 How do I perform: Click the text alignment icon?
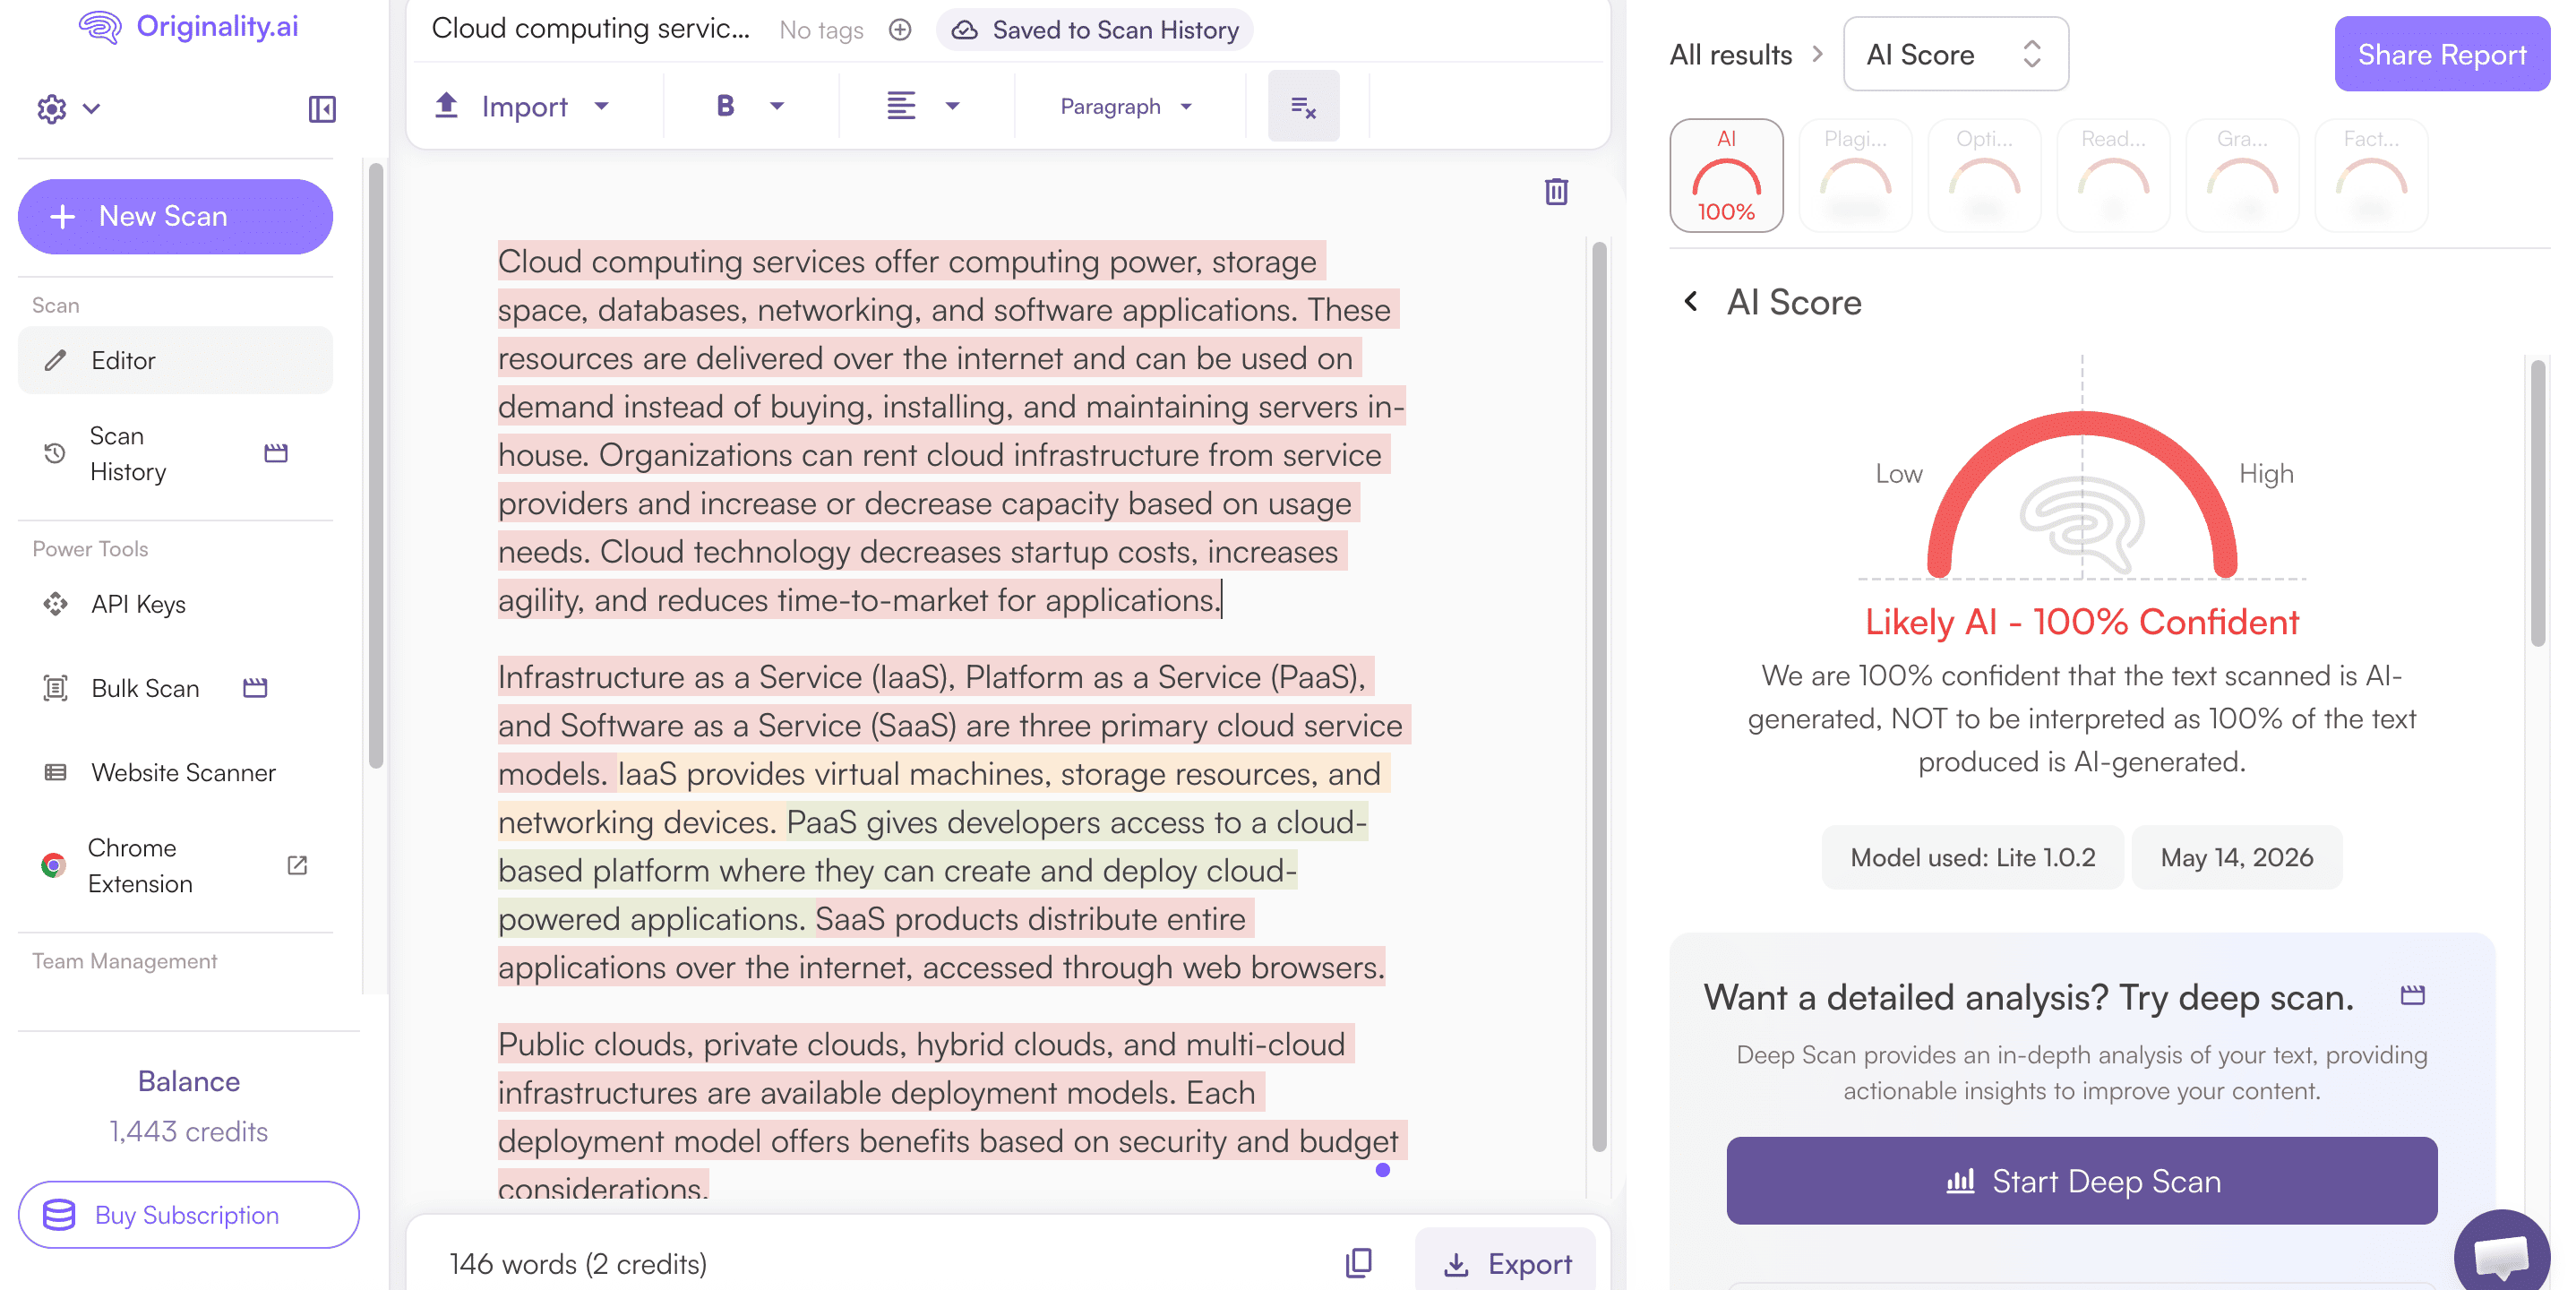901,106
